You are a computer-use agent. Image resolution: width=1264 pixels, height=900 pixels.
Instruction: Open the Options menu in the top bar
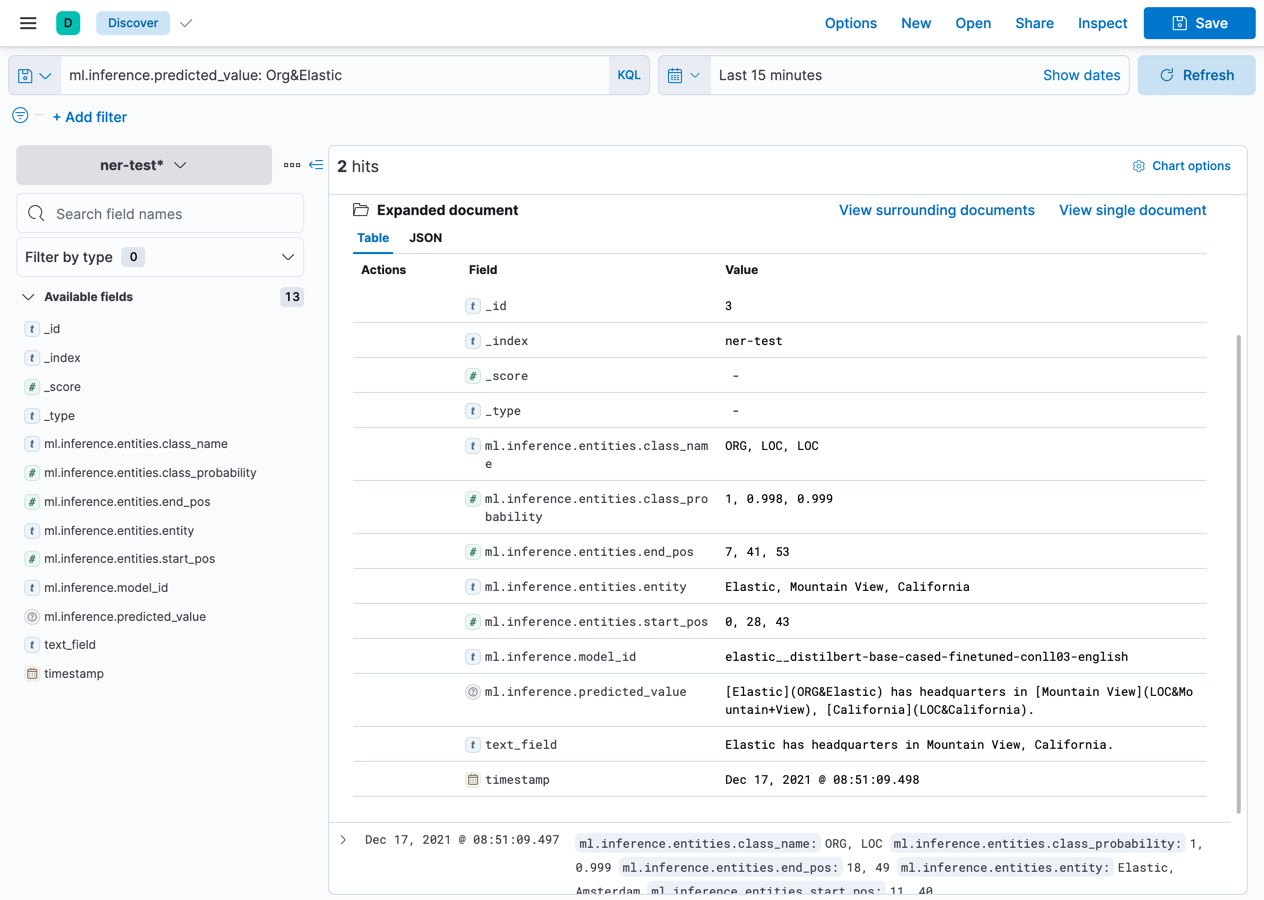coord(851,23)
